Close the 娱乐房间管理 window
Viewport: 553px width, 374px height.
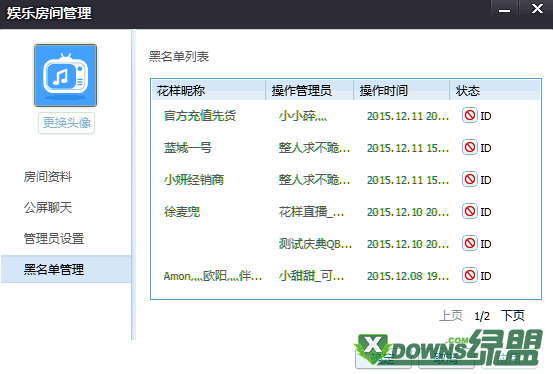click(537, 8)
